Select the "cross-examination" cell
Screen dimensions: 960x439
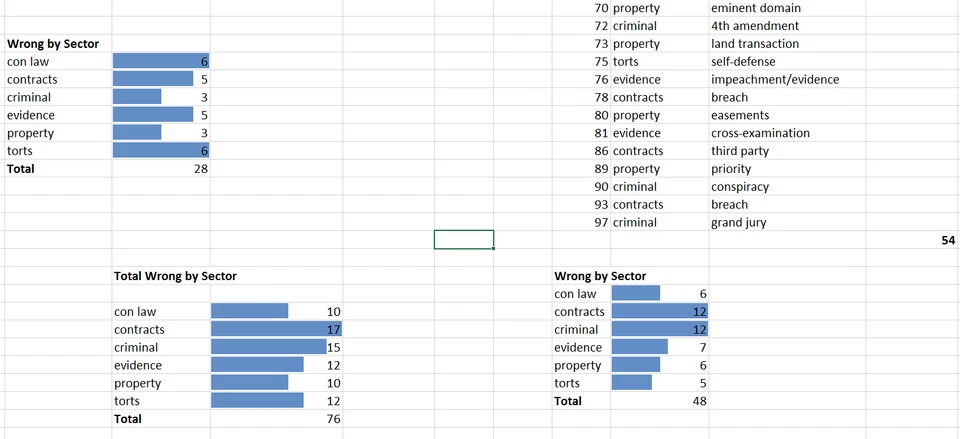click(760, 133)
